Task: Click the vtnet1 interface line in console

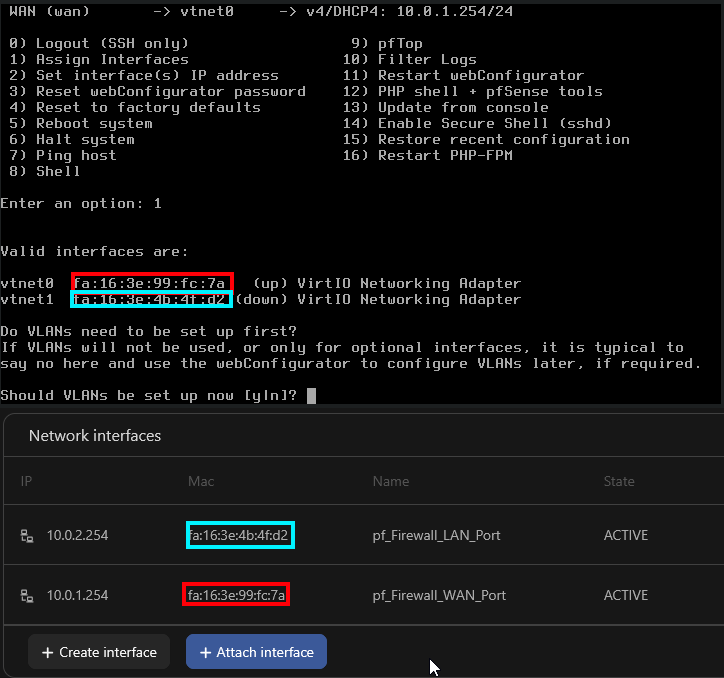Action: click(261, 300)
